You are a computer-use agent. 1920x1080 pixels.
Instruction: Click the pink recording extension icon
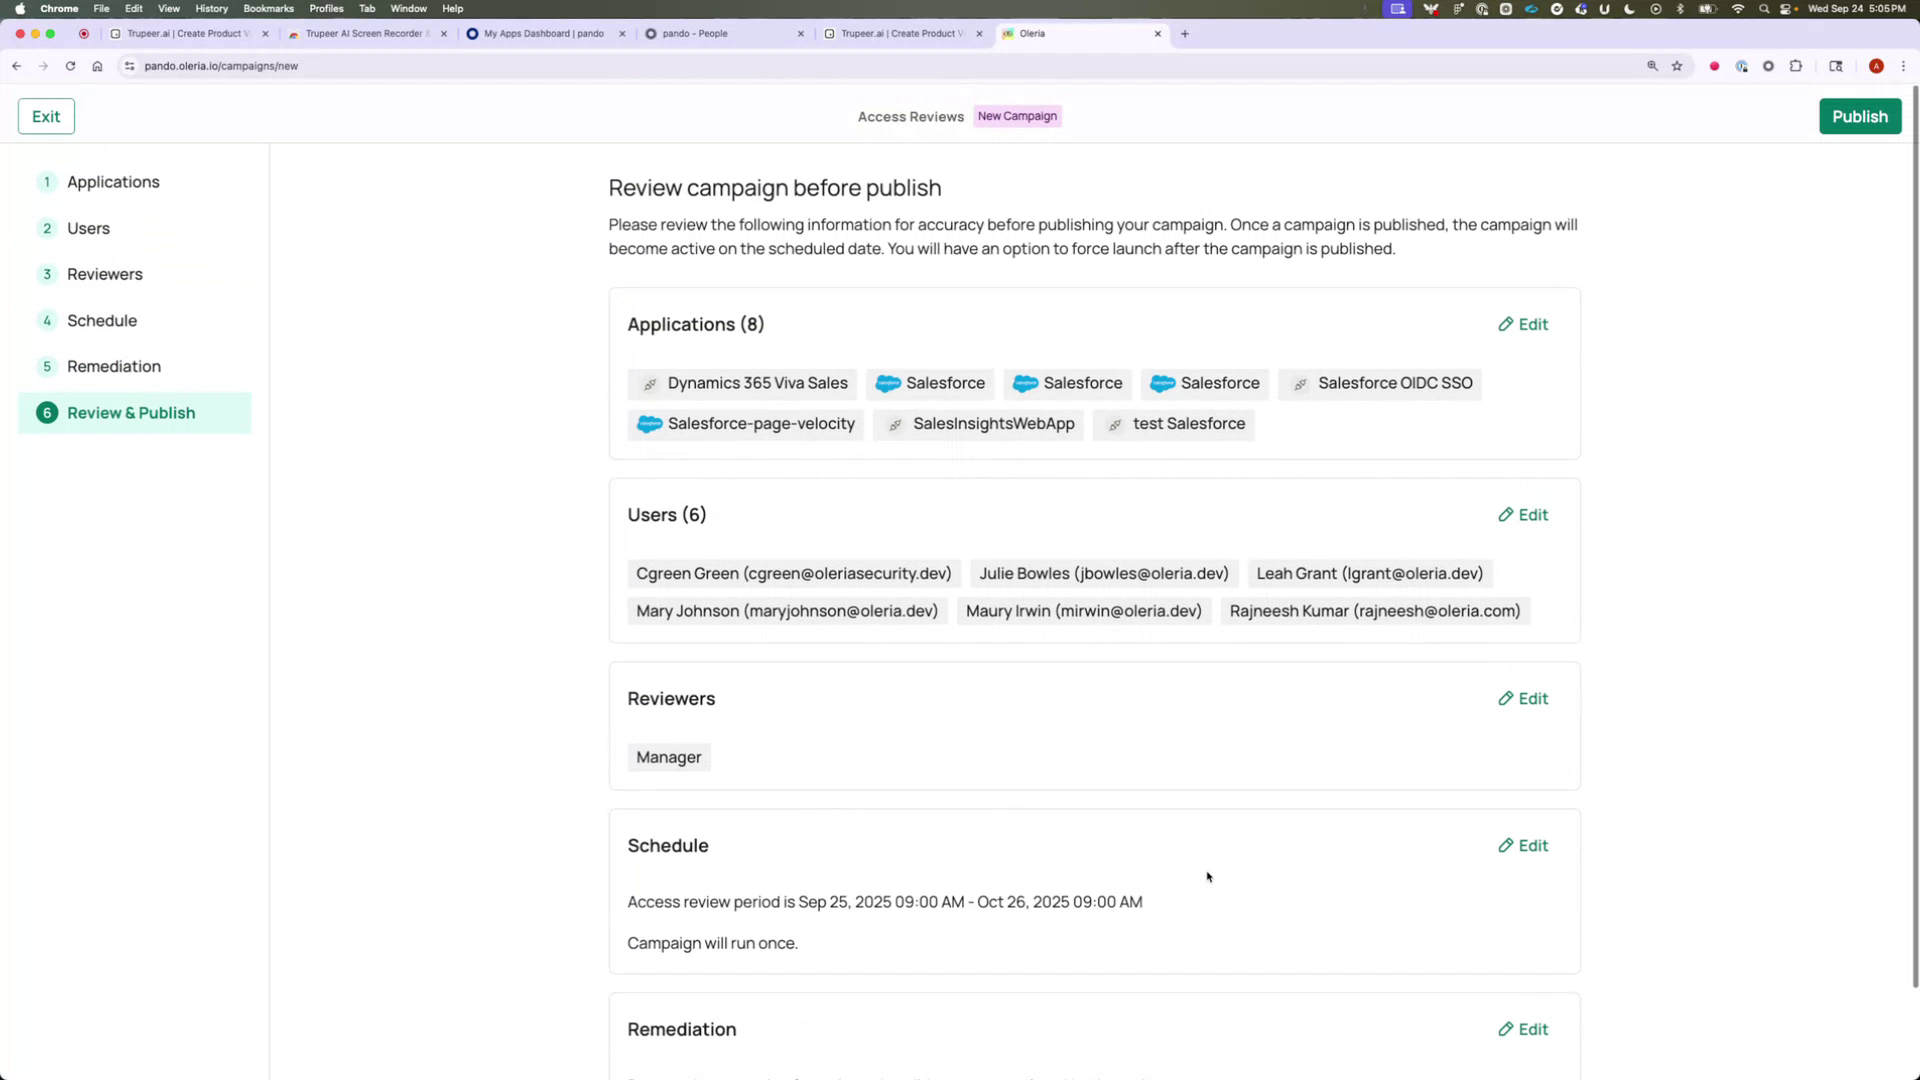[x=1714, y=66]
